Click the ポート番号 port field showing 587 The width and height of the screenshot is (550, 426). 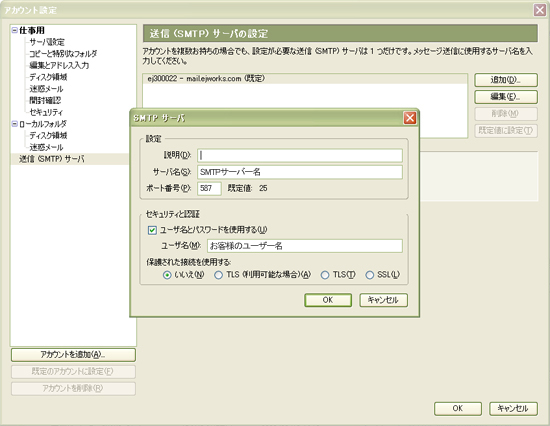pyautogui.click(x=209, y=188)
